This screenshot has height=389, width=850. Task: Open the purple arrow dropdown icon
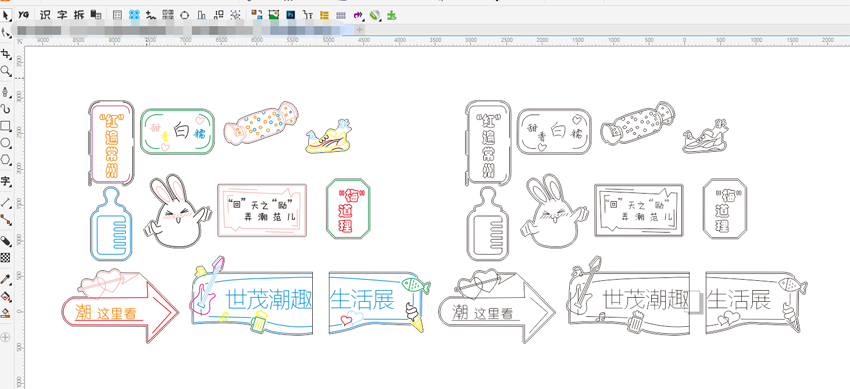(x=358, y=15)
